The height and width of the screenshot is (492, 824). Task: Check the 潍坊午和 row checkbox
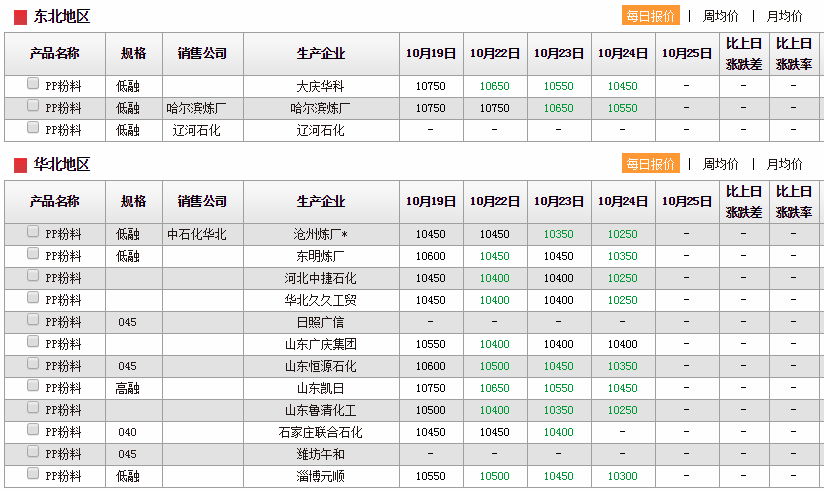(33, 452)
